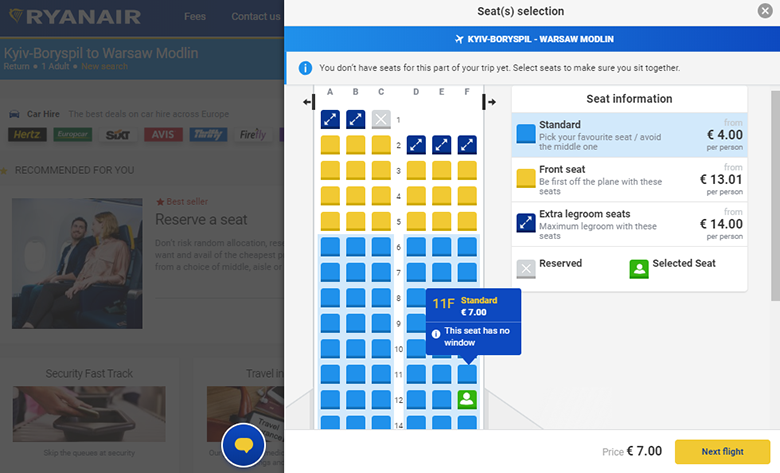
Task: Click the Hertz car hire logo
Action: point(27,135)
